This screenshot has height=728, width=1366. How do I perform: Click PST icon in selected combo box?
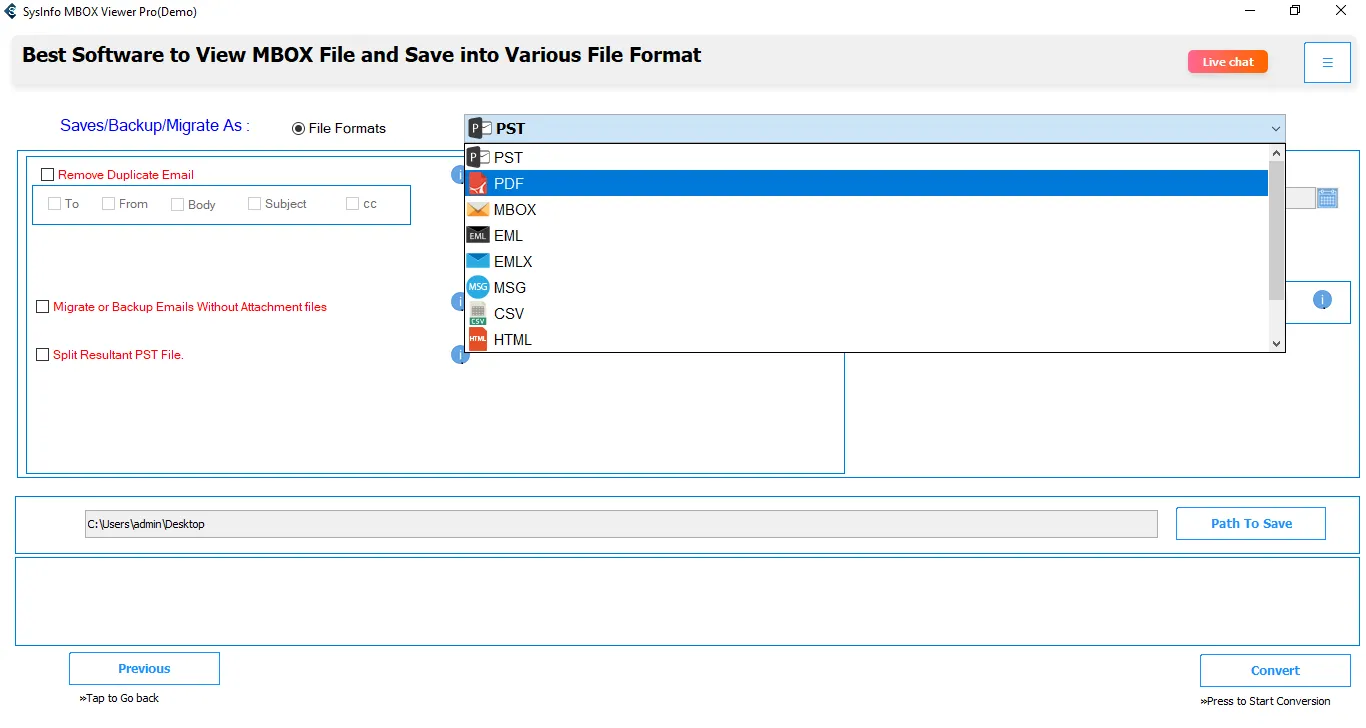(x=480, y=128)
